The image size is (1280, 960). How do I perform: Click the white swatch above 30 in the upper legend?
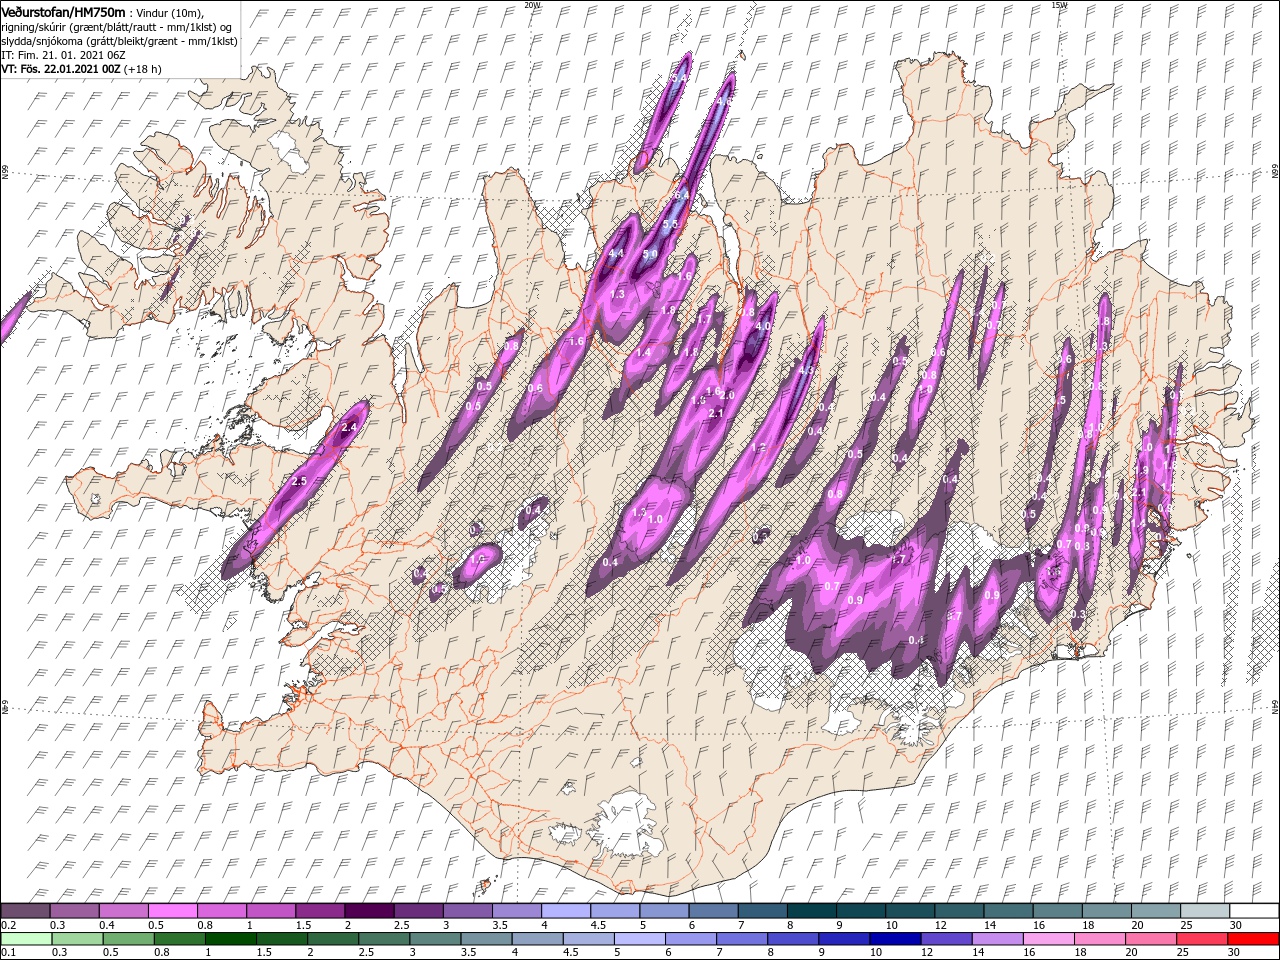(1253, 911)
